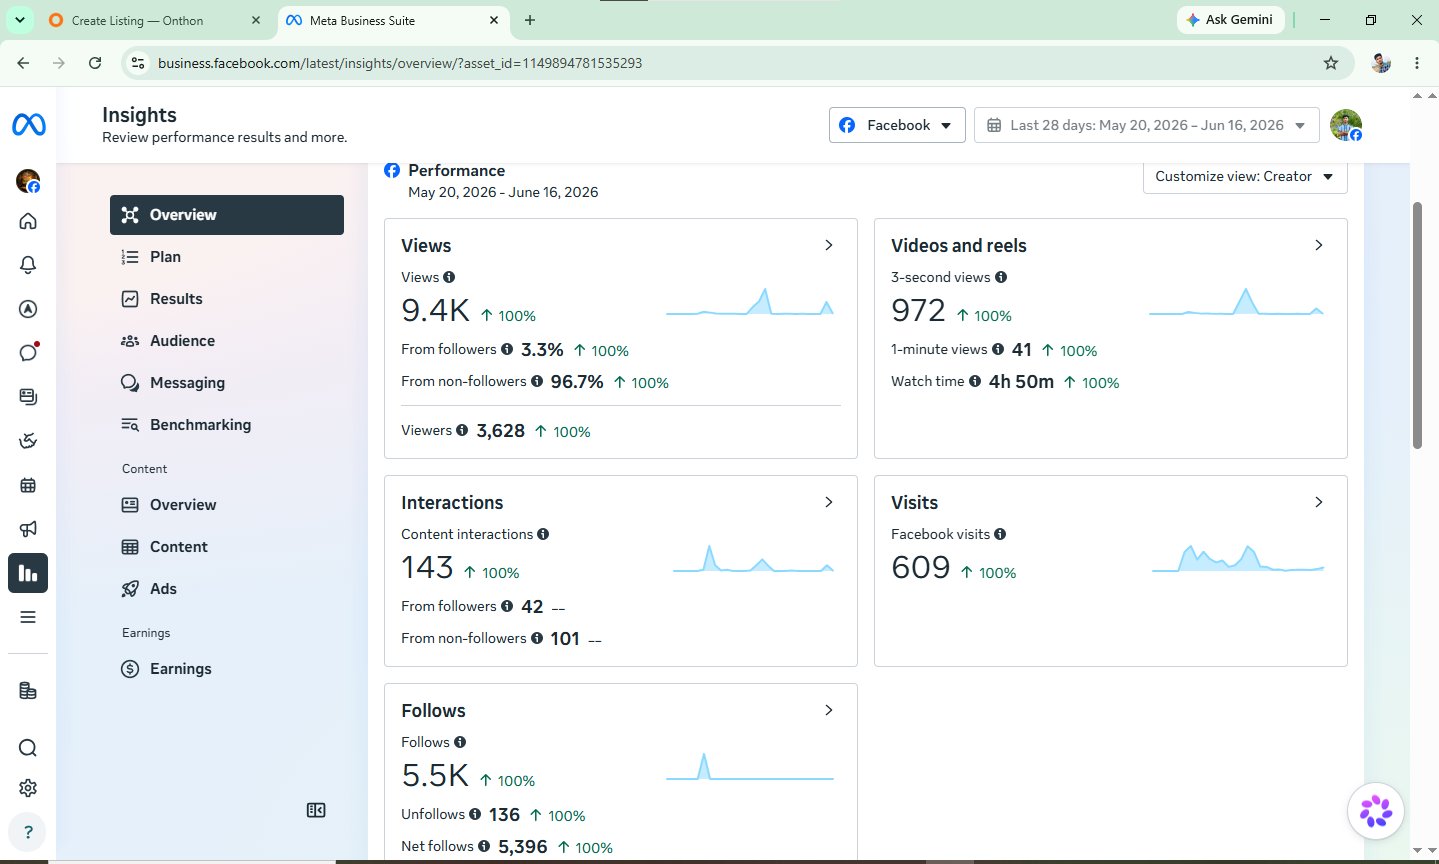Viewport: 1439px width, 864px height.
Task: Open Ads under Content section
Action: 227,589
